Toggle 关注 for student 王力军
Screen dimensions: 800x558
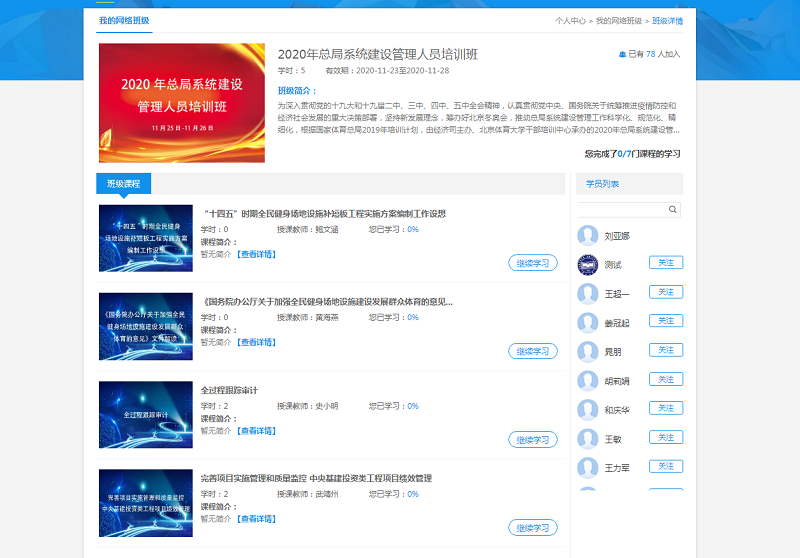point(666,467)
